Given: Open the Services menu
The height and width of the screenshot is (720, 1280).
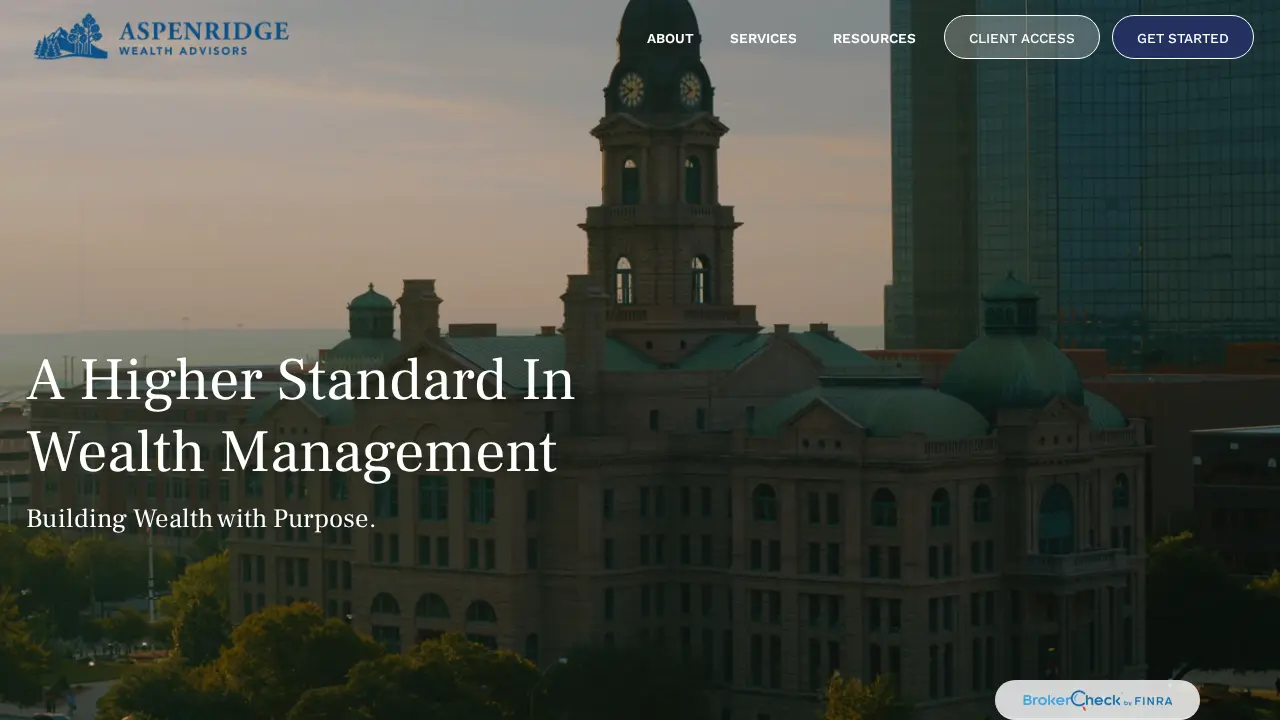Looking at the screenshot, I should pyautogui.click(x=763, y=38).
